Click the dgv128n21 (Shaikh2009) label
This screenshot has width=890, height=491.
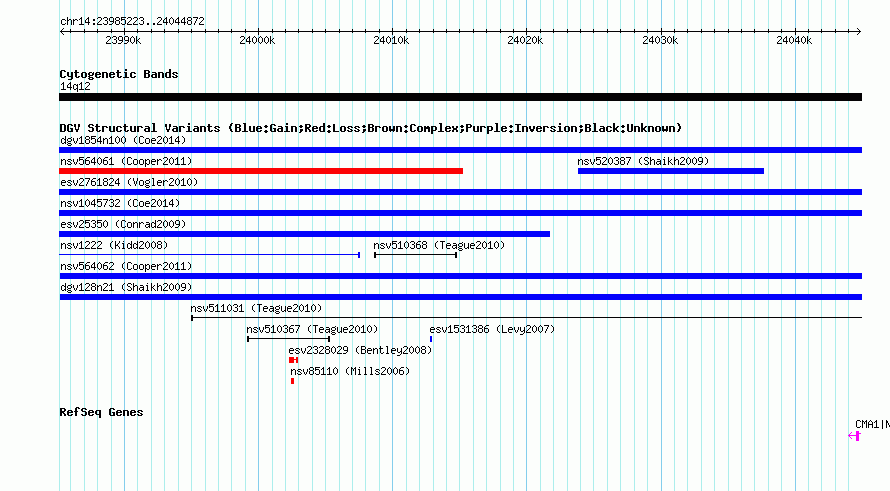tap(126, 287)
